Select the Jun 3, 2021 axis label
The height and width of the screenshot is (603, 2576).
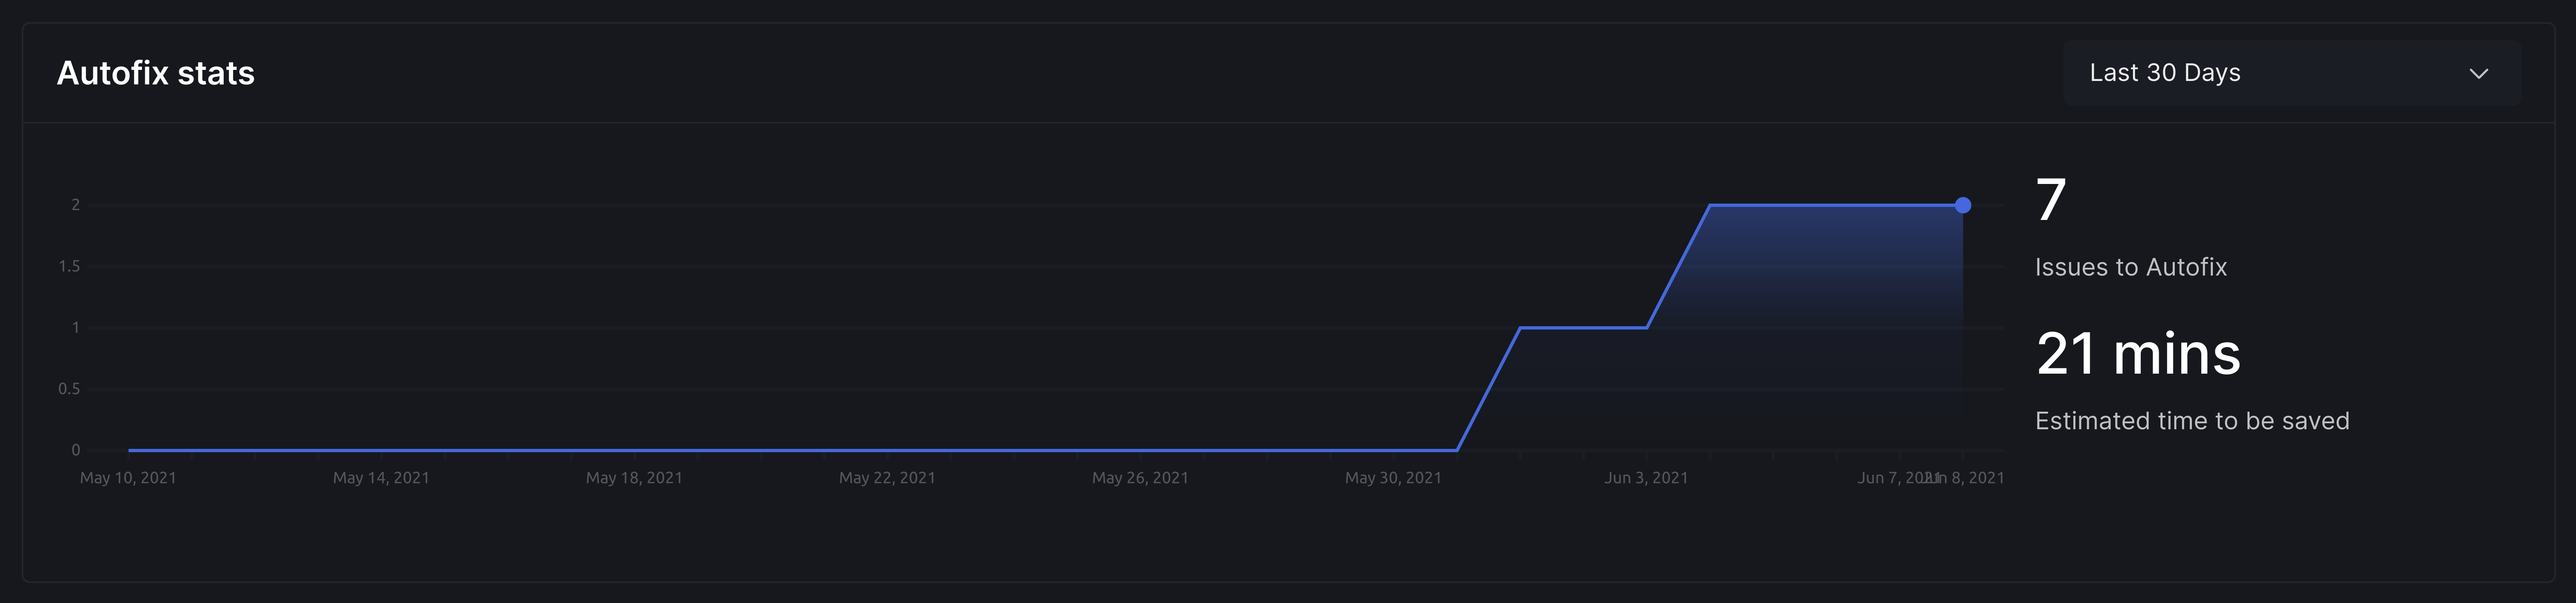(x=1646, y=478)
